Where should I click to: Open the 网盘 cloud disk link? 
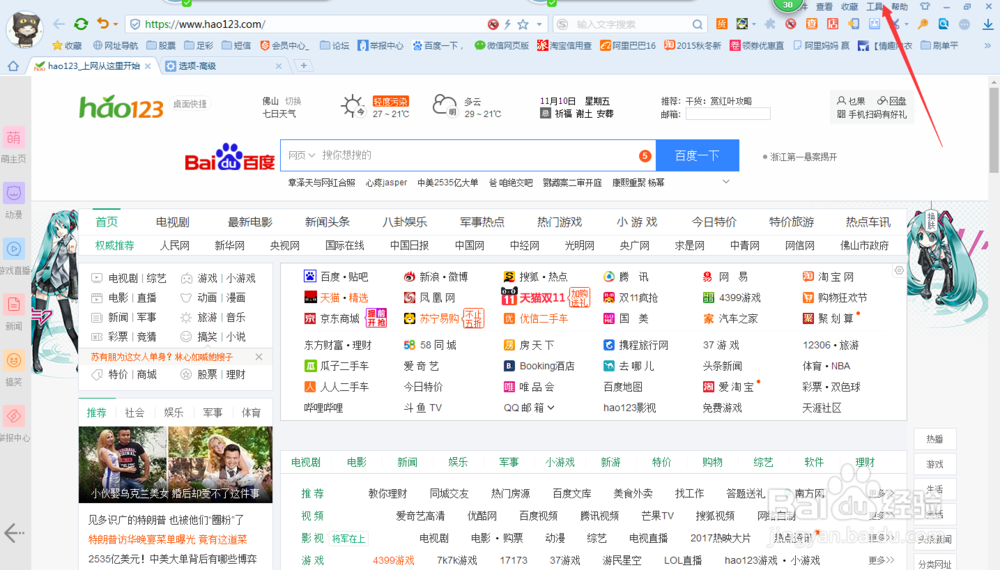click(x=892, y=101)
